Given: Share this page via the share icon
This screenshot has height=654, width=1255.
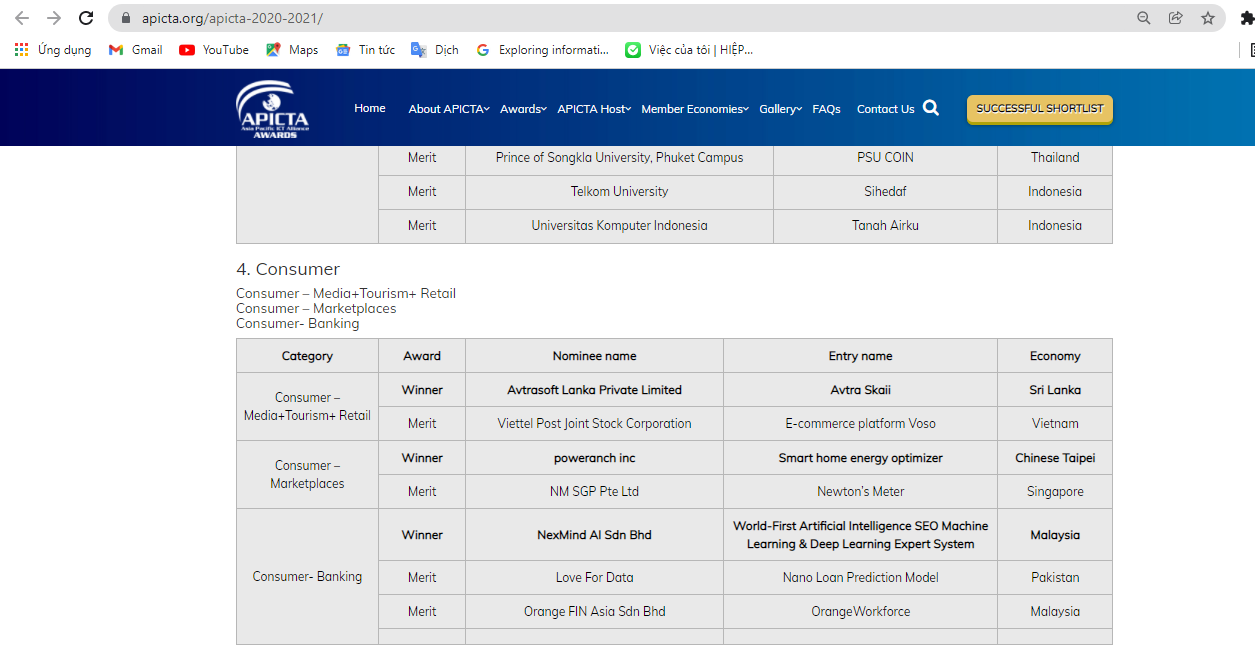Looking at the screenshot, I should pos(1176,18).
